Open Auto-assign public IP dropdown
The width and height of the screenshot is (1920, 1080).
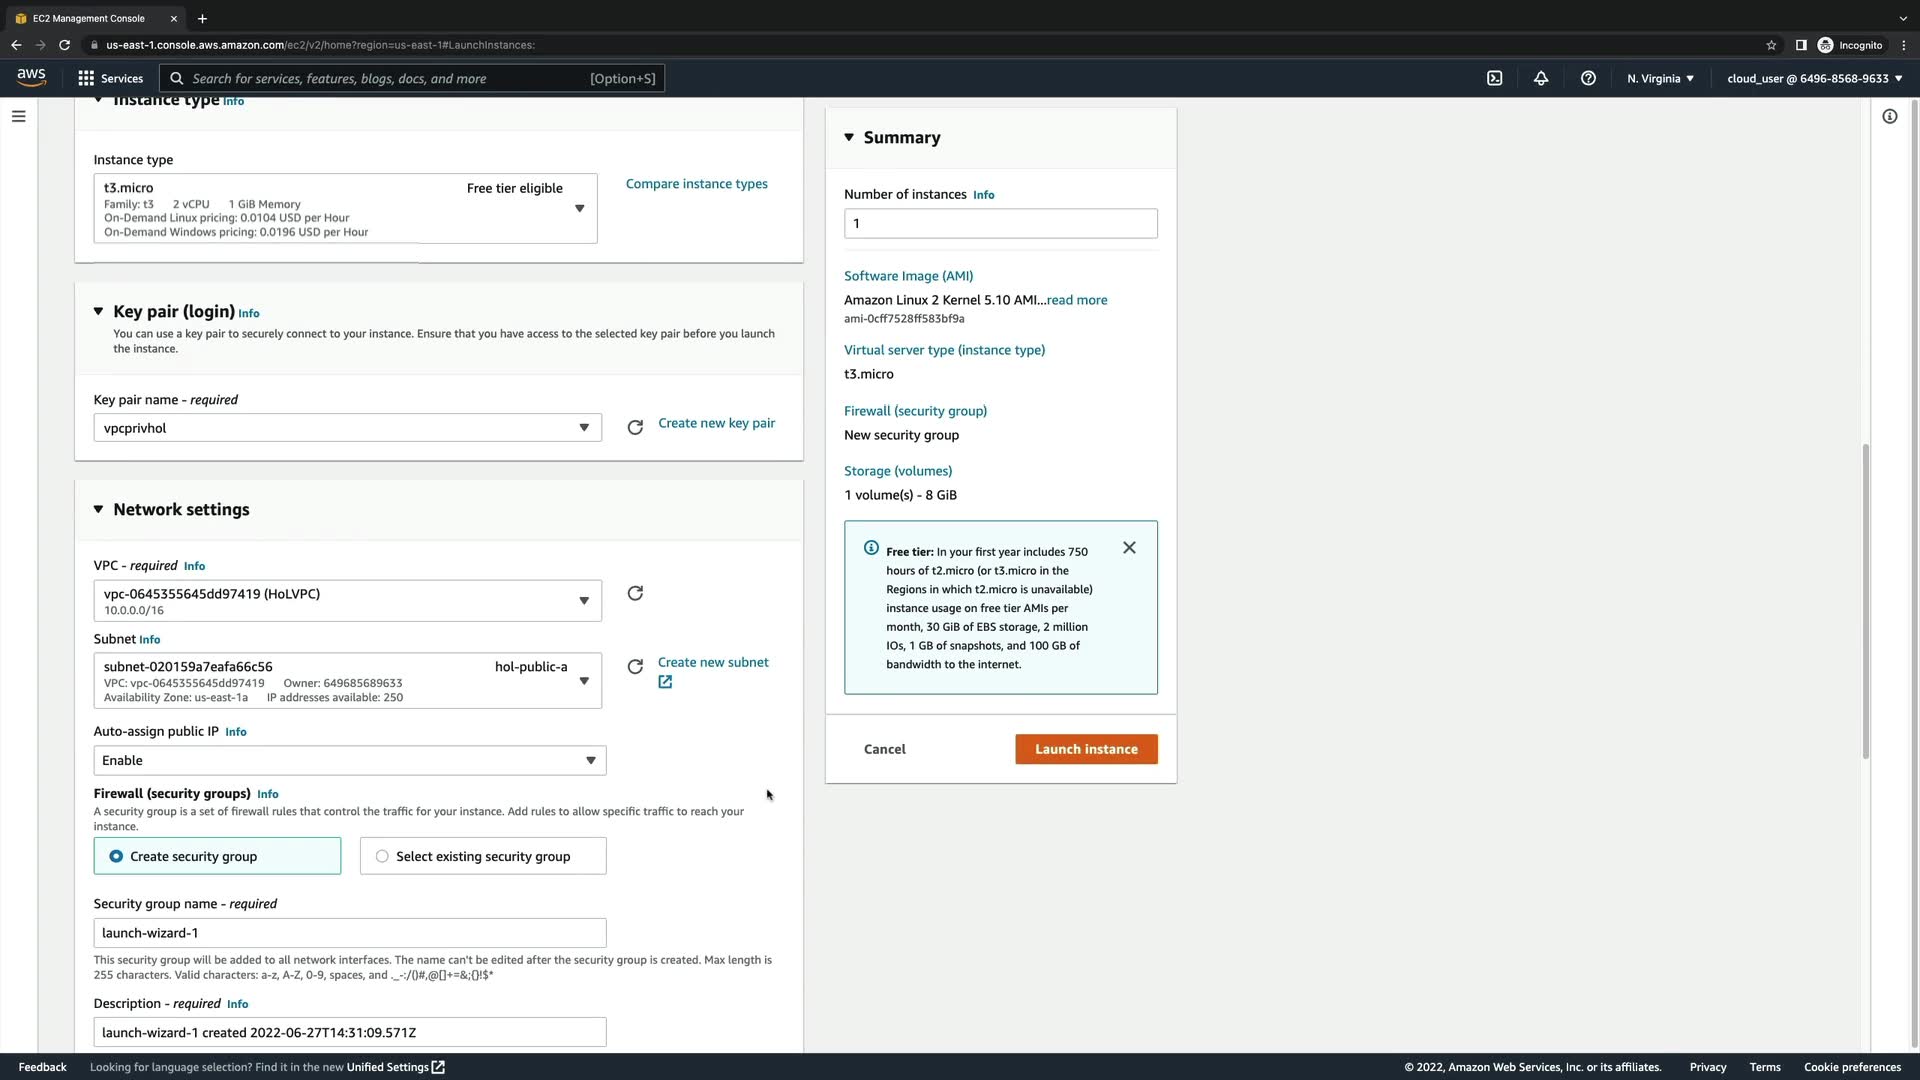click(x=349, y=760)
